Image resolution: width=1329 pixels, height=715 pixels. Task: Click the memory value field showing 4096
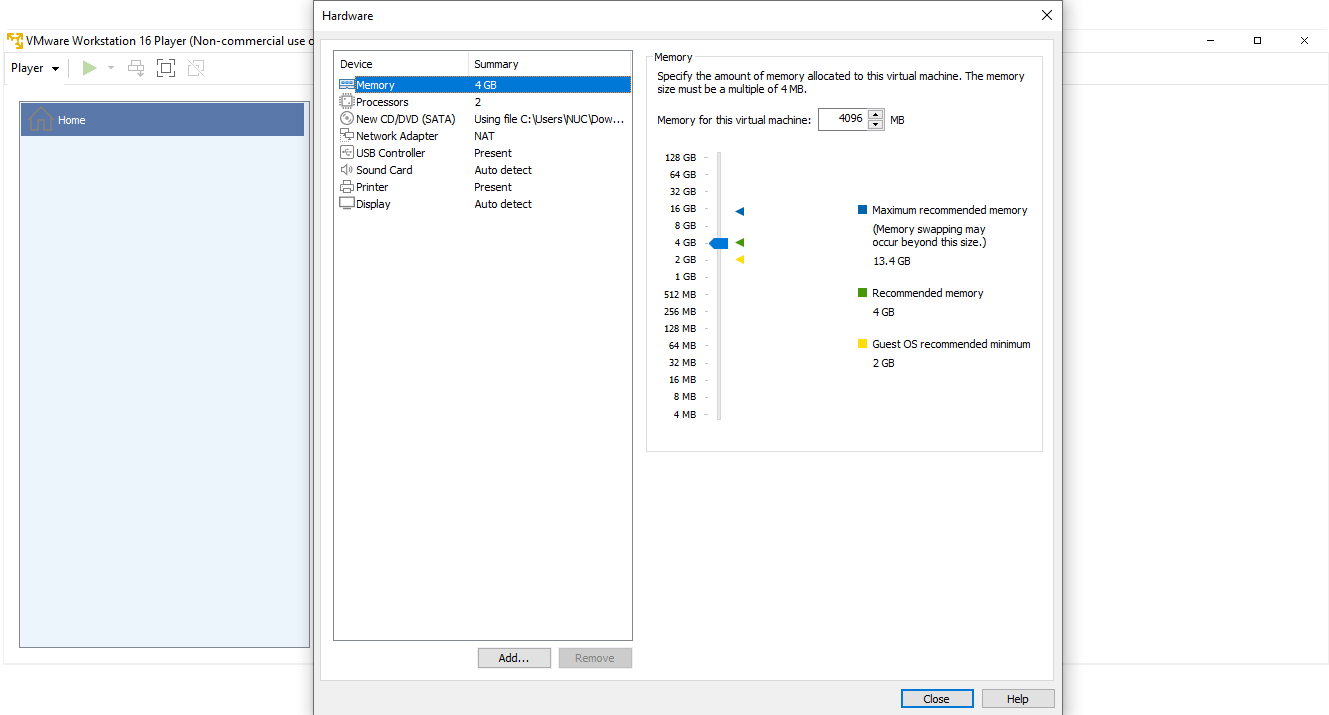coord(843,119)
